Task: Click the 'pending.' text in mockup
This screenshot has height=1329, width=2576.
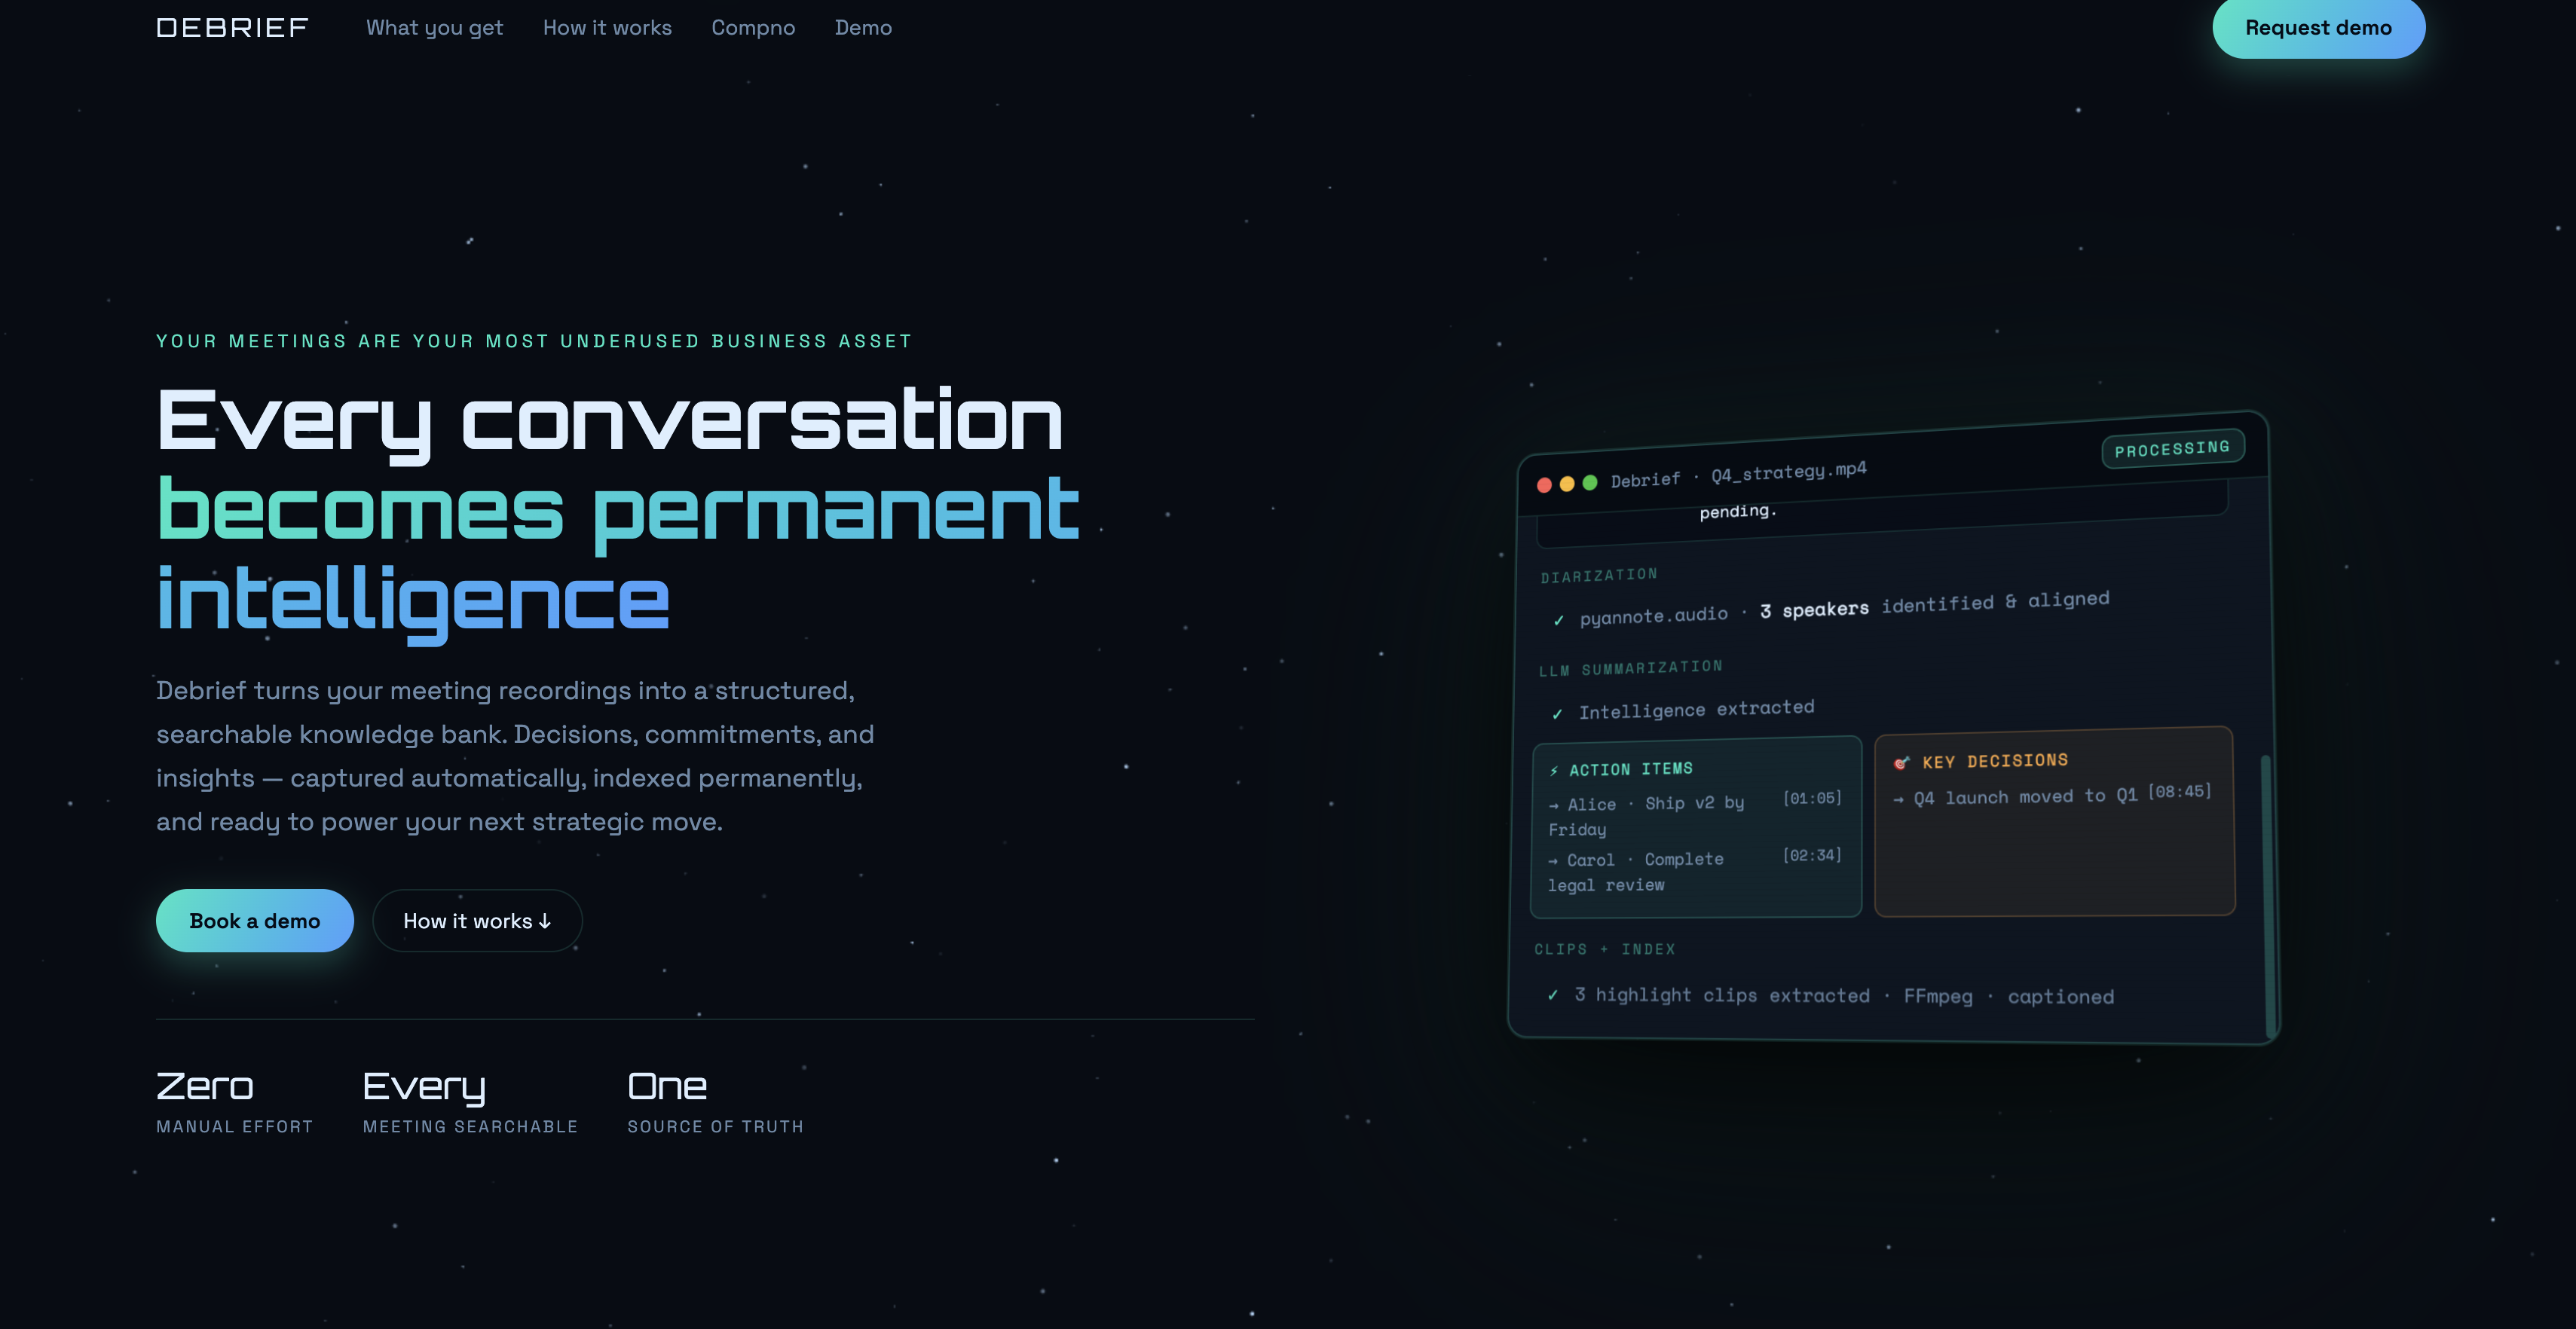Action: click(x=1738, y=511)
